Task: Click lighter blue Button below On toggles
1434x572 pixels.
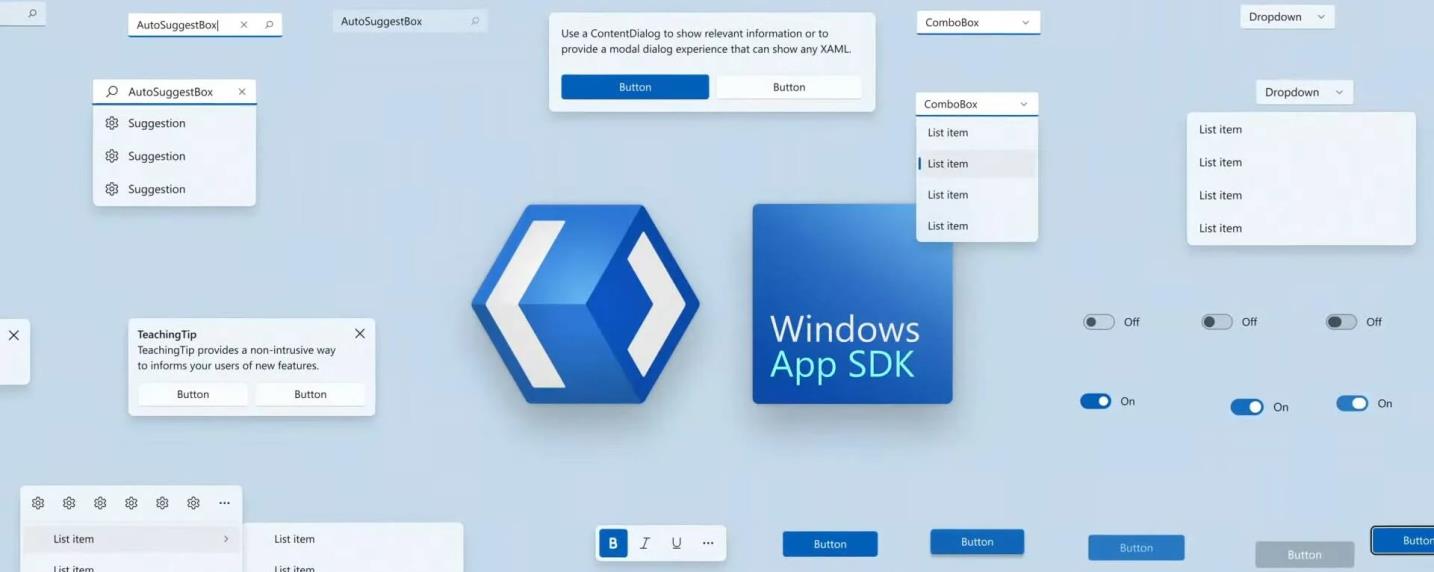Action: coord(1136,548)
